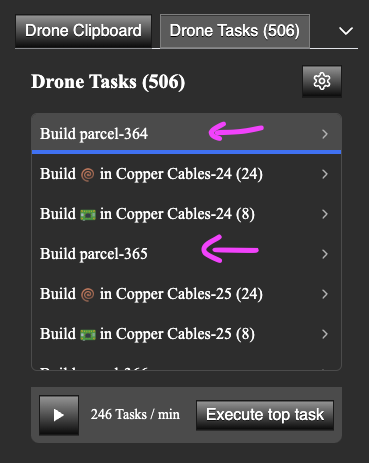This screenshot has width=369, height=463.
Task: Expand chevron for Copper Cables-25 (8) task
Action: pos(325,334)
